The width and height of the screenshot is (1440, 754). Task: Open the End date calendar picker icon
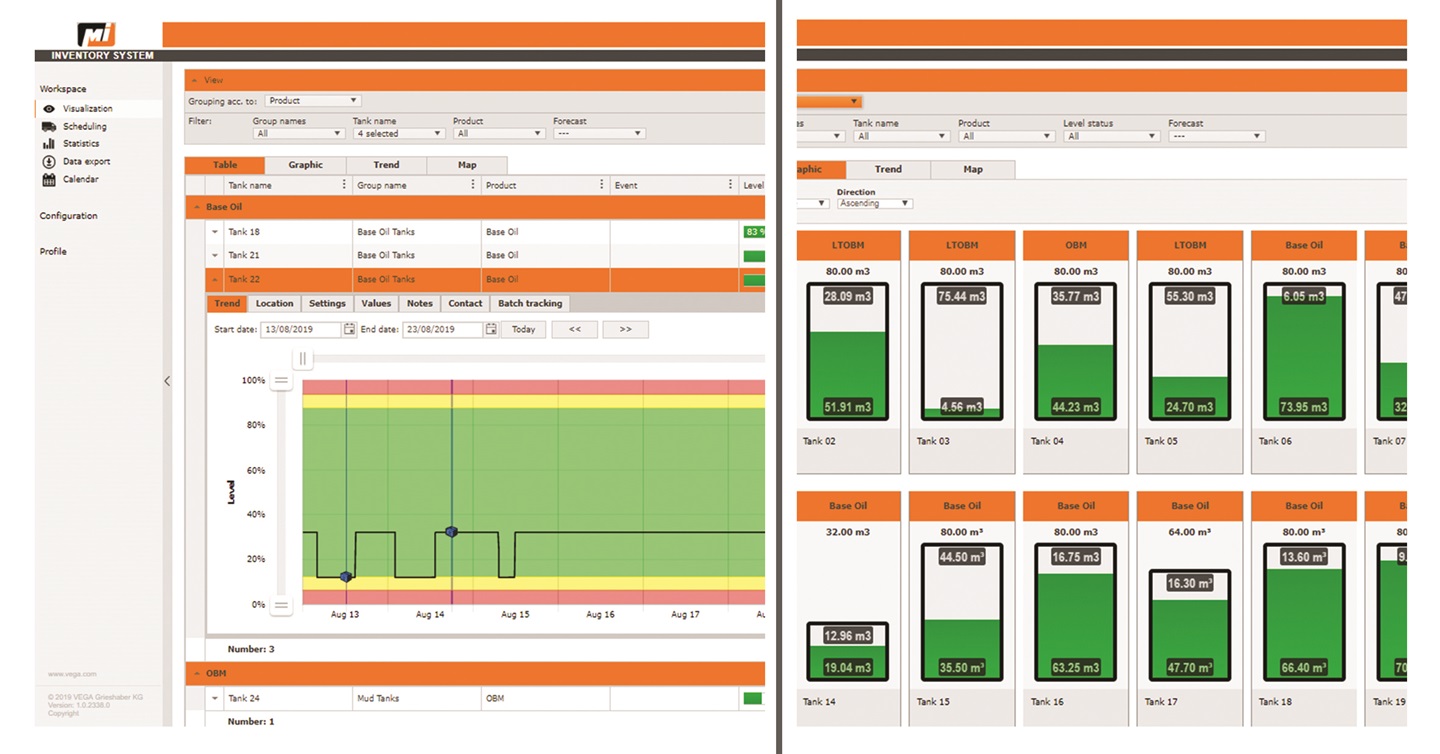pos(491,329)
